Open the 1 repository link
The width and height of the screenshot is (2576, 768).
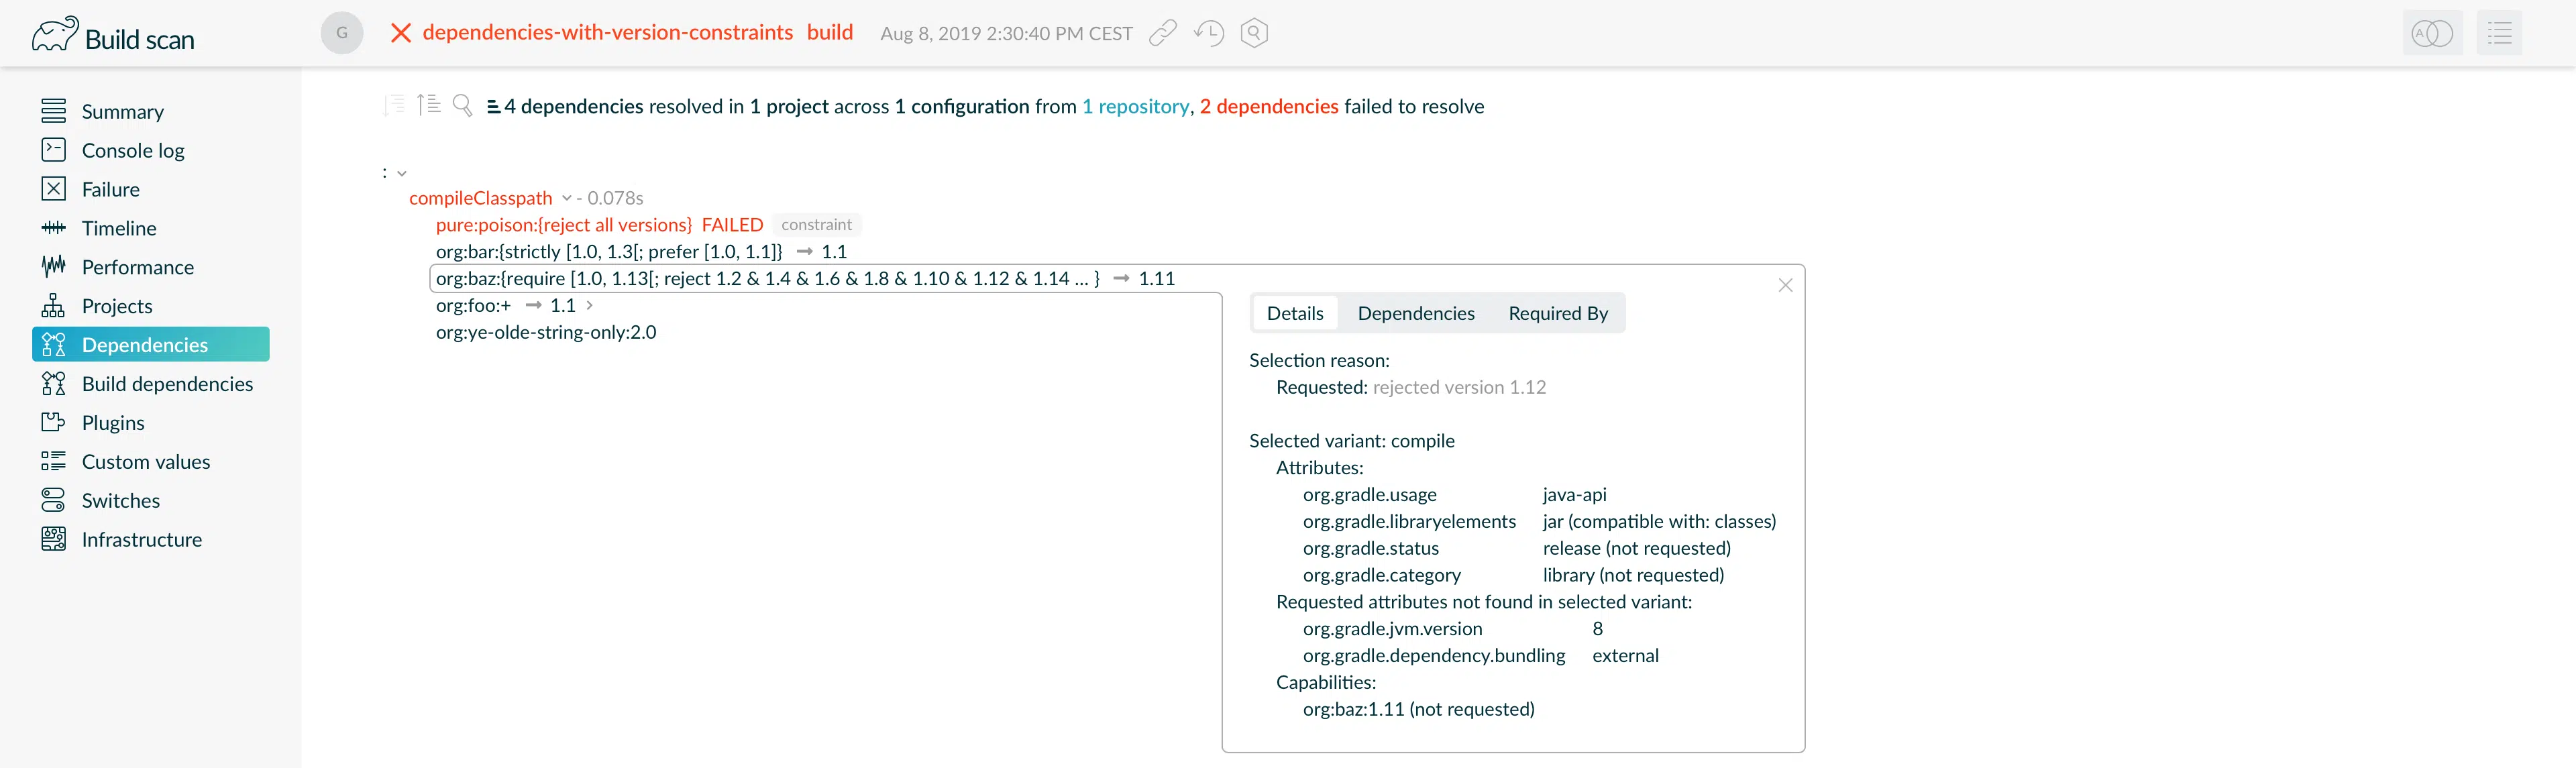(x=1135, y=106)
